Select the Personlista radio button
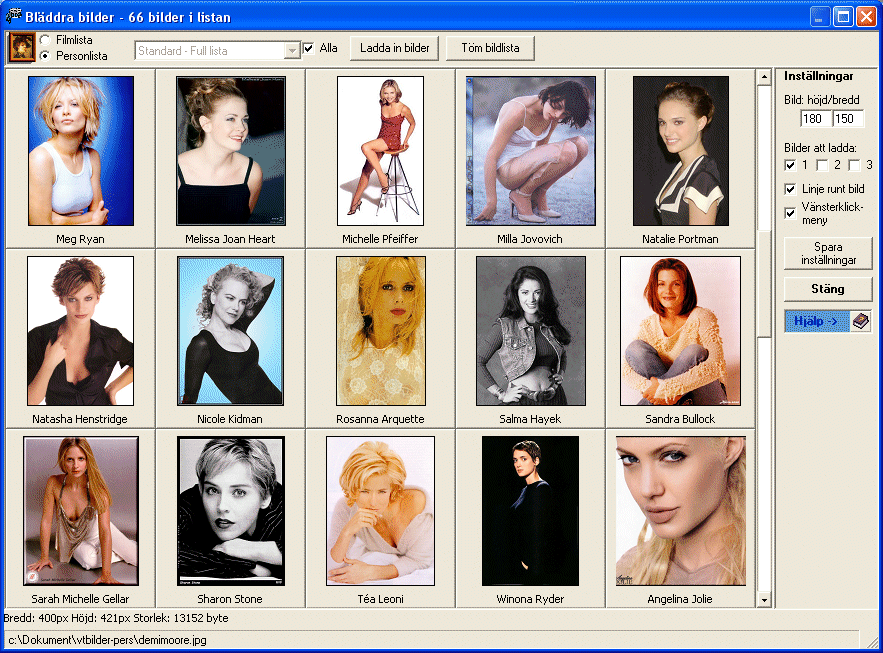 tap(44, 56)
